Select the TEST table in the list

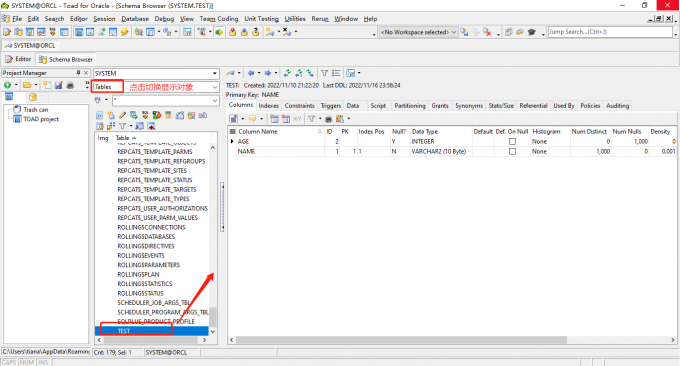pyautogui.click(x=151, y=331)
